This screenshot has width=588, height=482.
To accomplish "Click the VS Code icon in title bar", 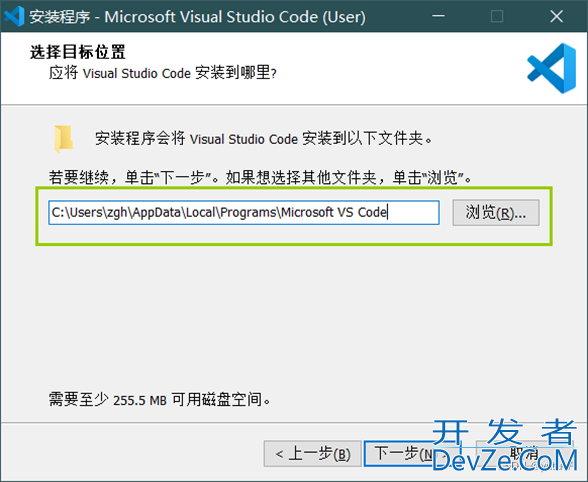I will point(14,17).
